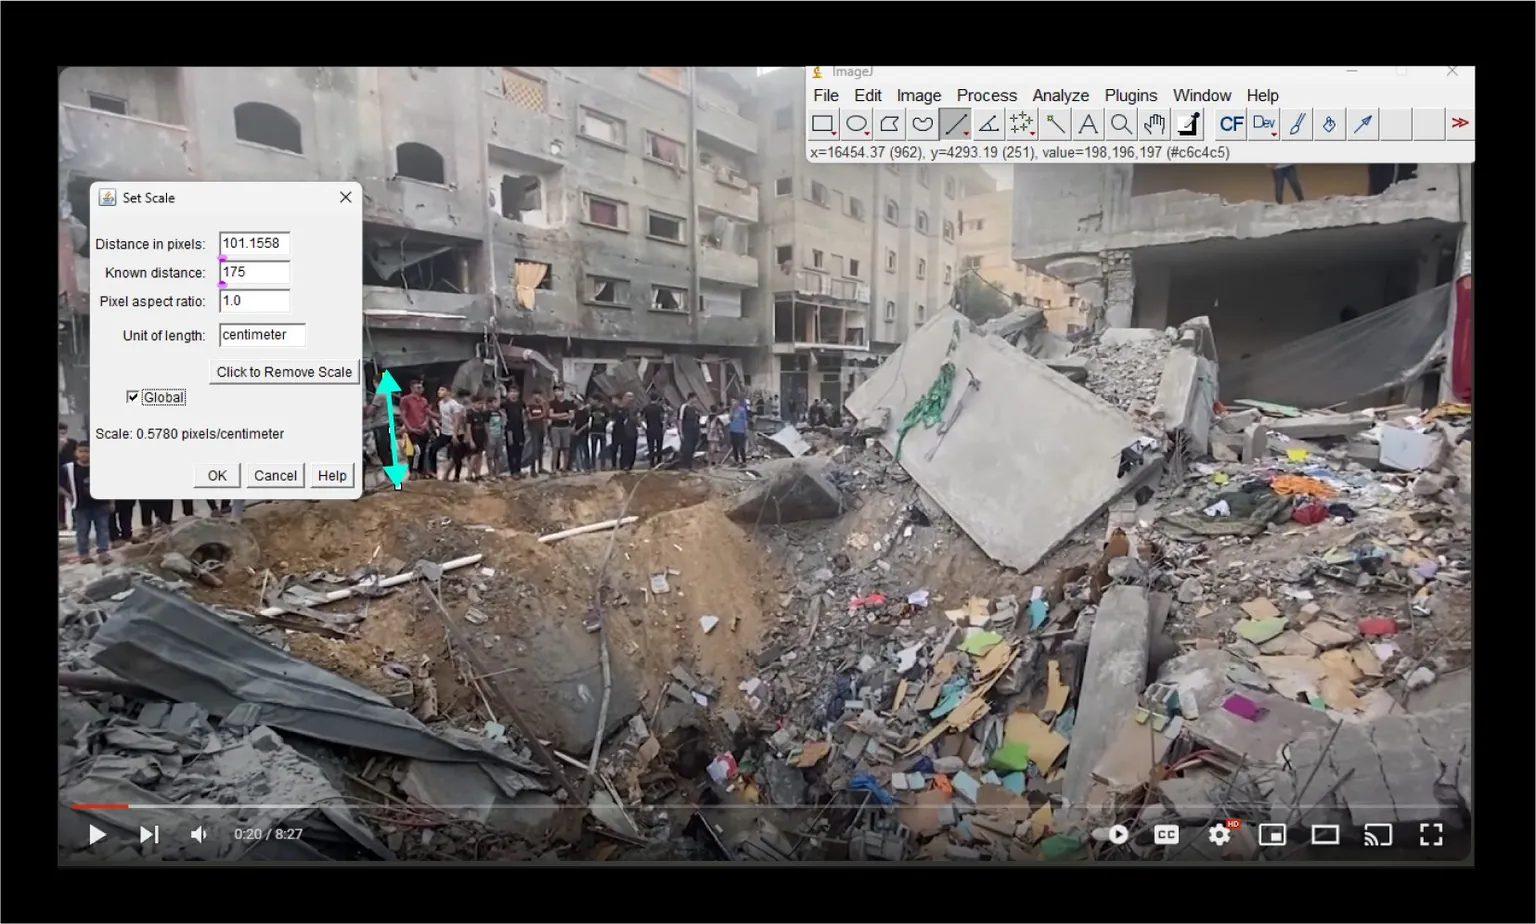Close the Set Scale dialog
Screen dimensions: 1536x924
345,197
